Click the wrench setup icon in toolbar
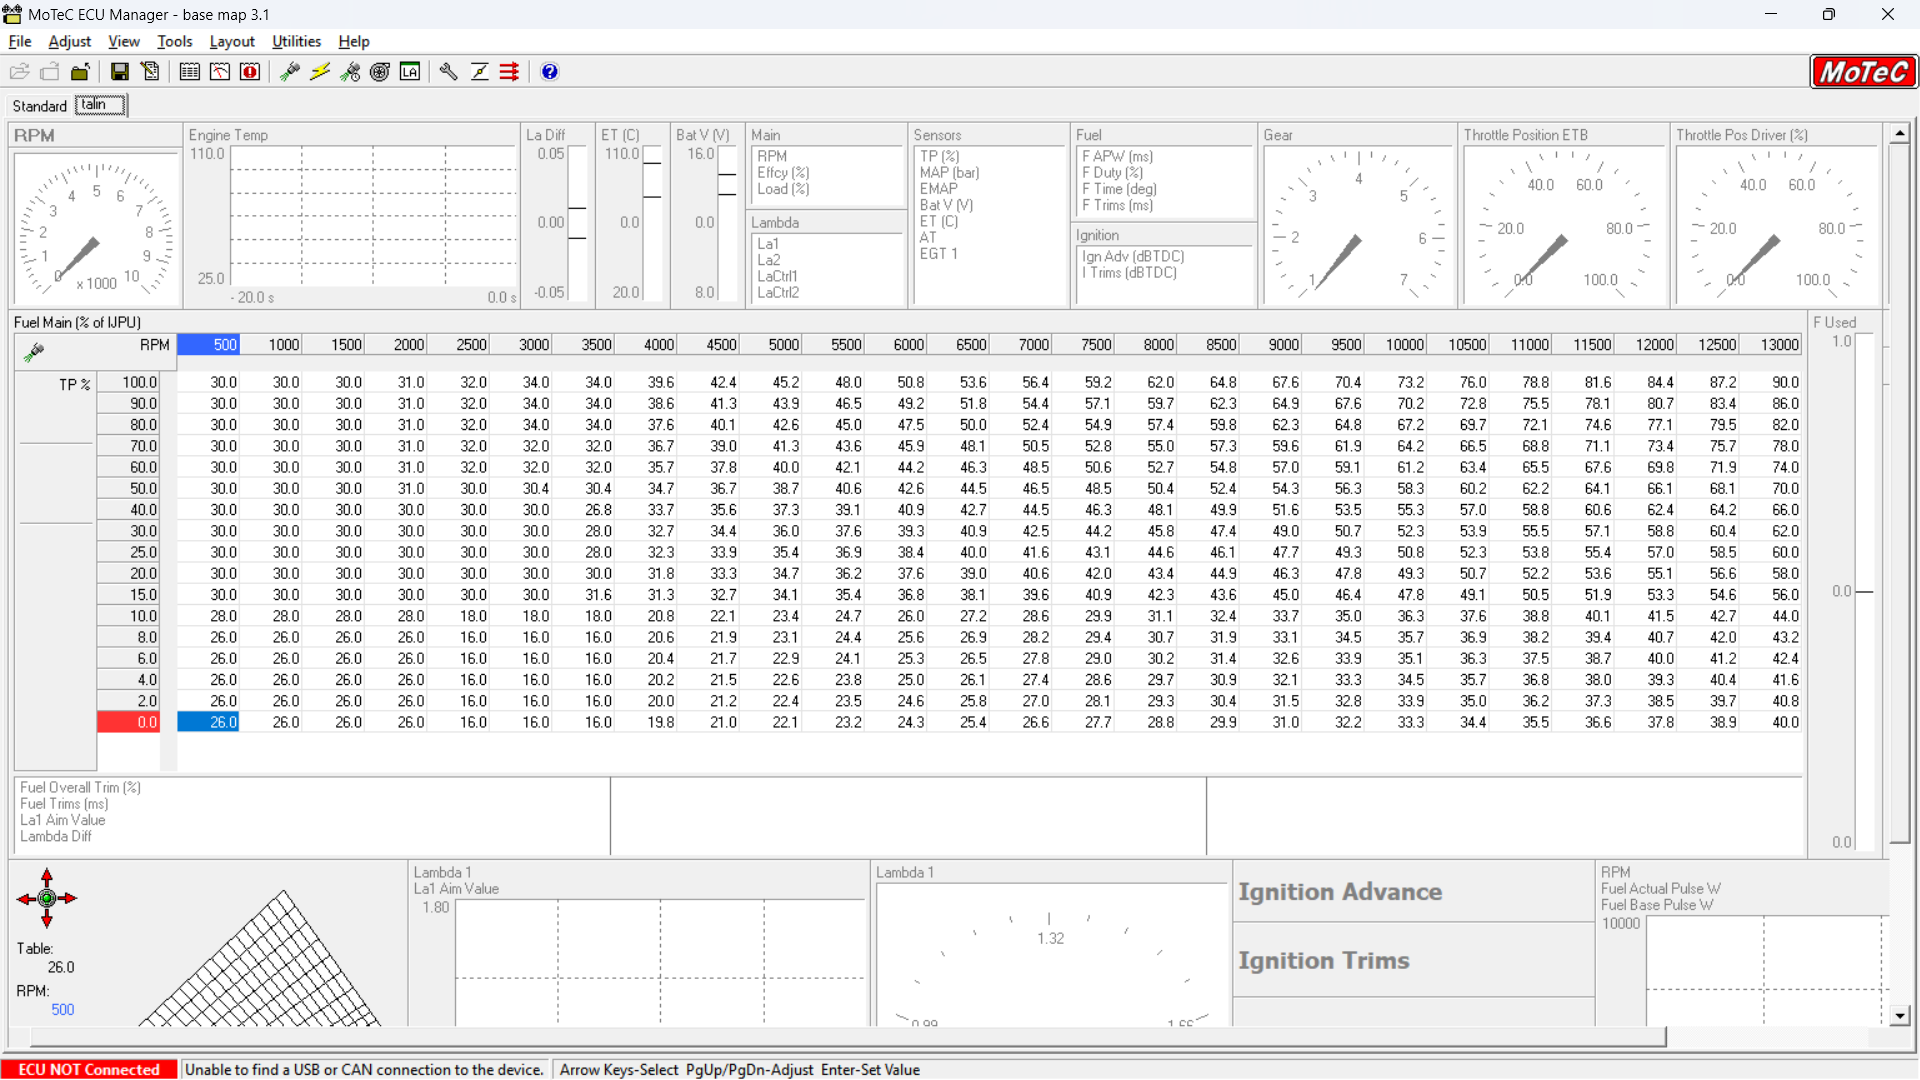 pos(449,72)
